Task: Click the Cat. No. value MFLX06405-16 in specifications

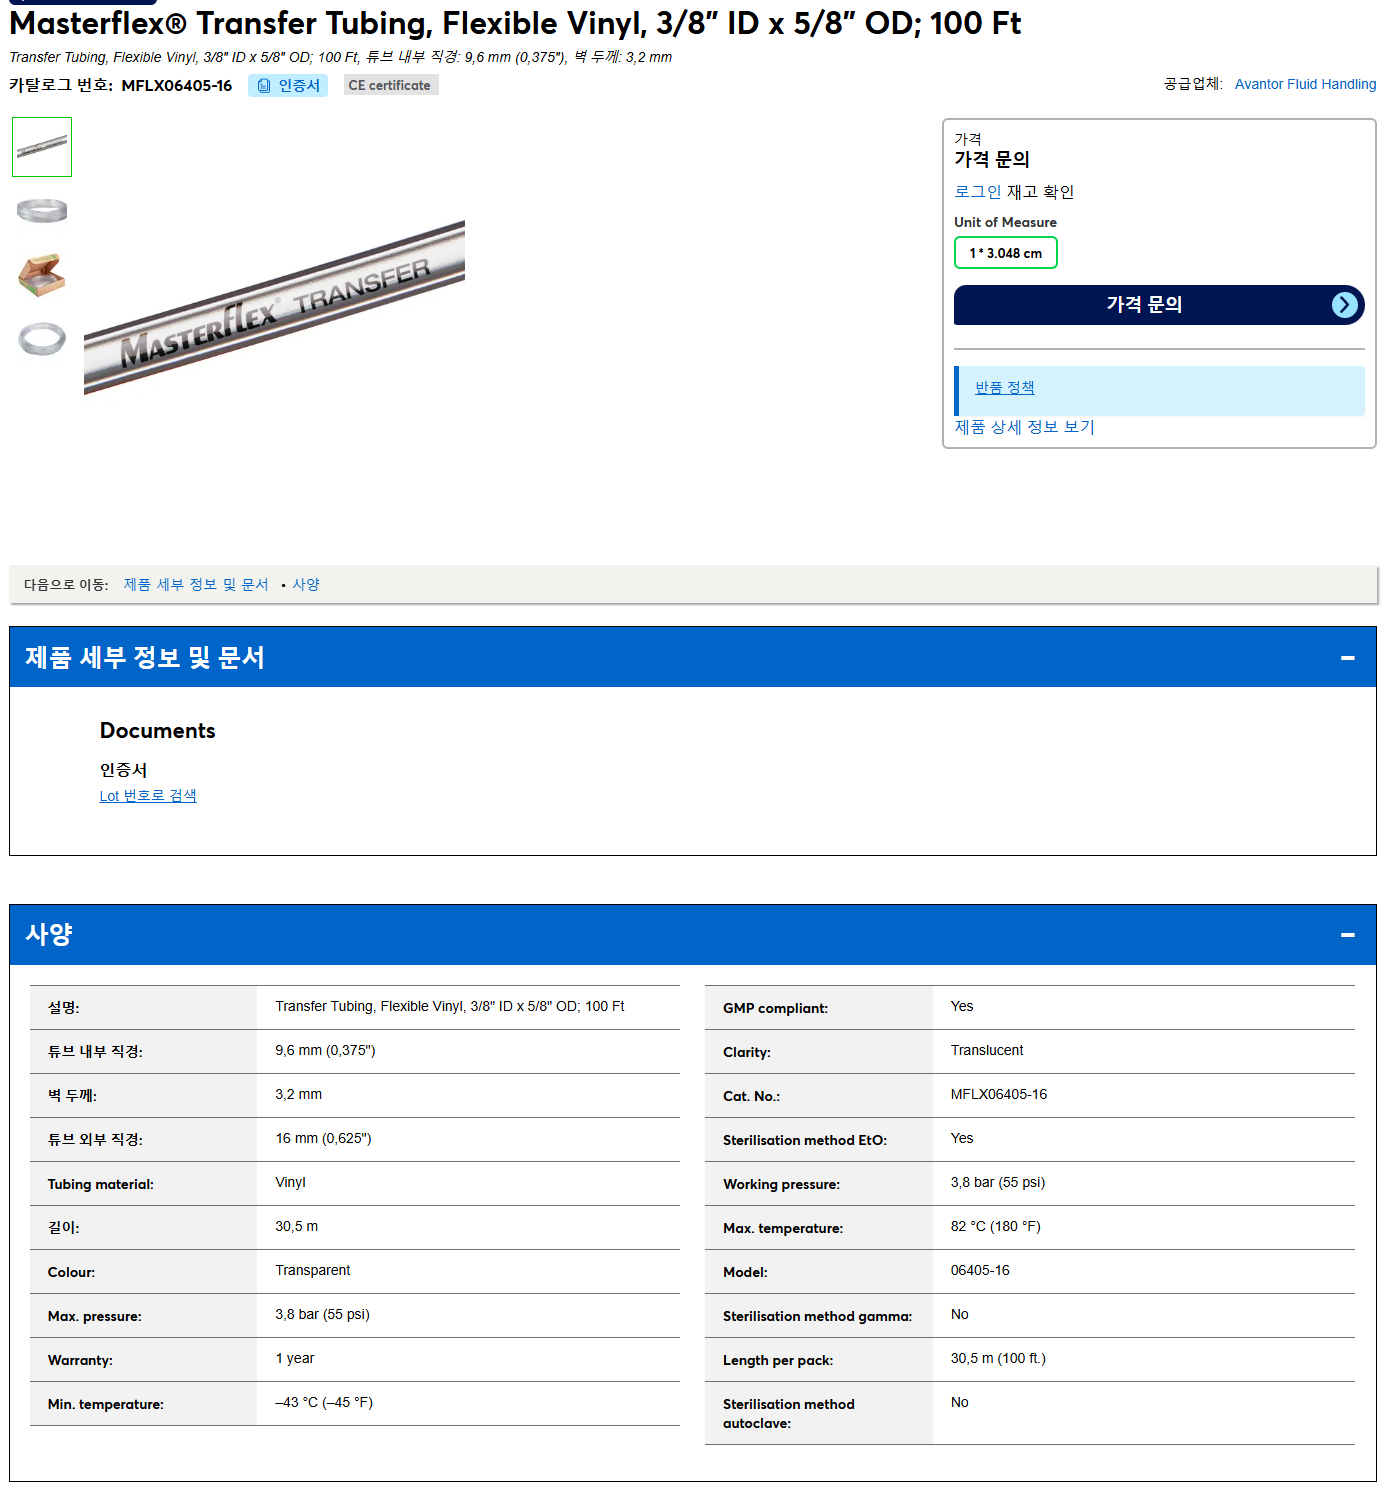Action: point(999,1094)
